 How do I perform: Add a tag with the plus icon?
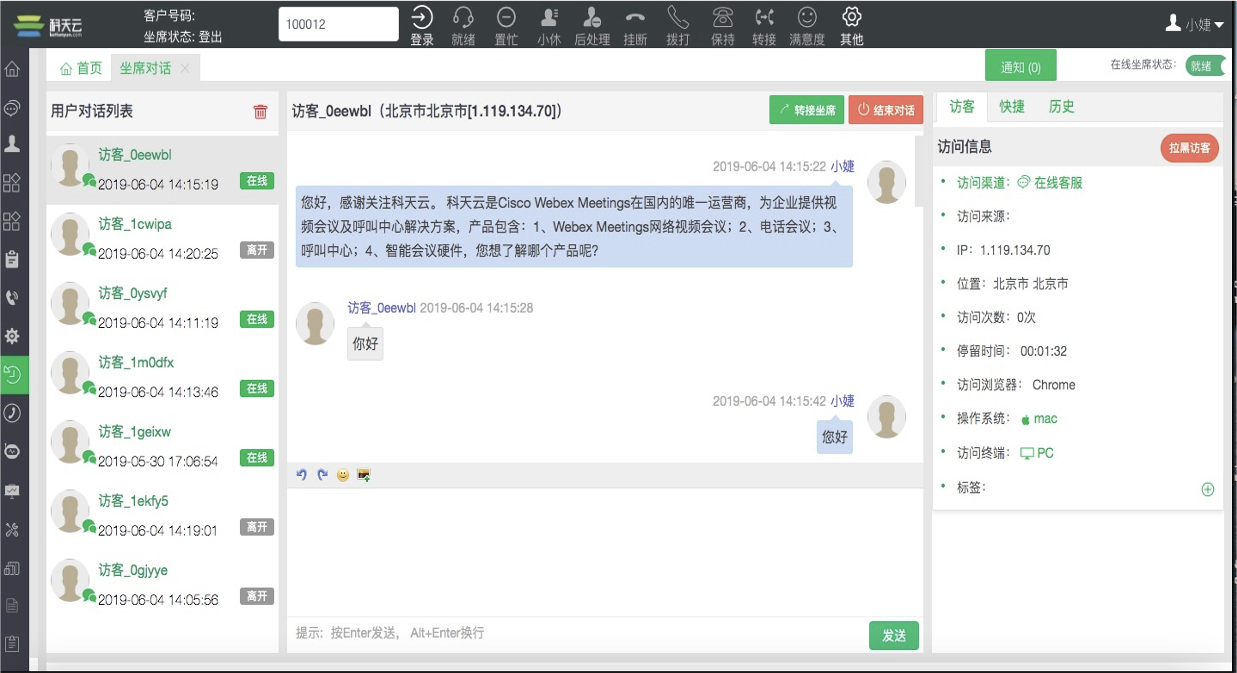coord(1207,489)
